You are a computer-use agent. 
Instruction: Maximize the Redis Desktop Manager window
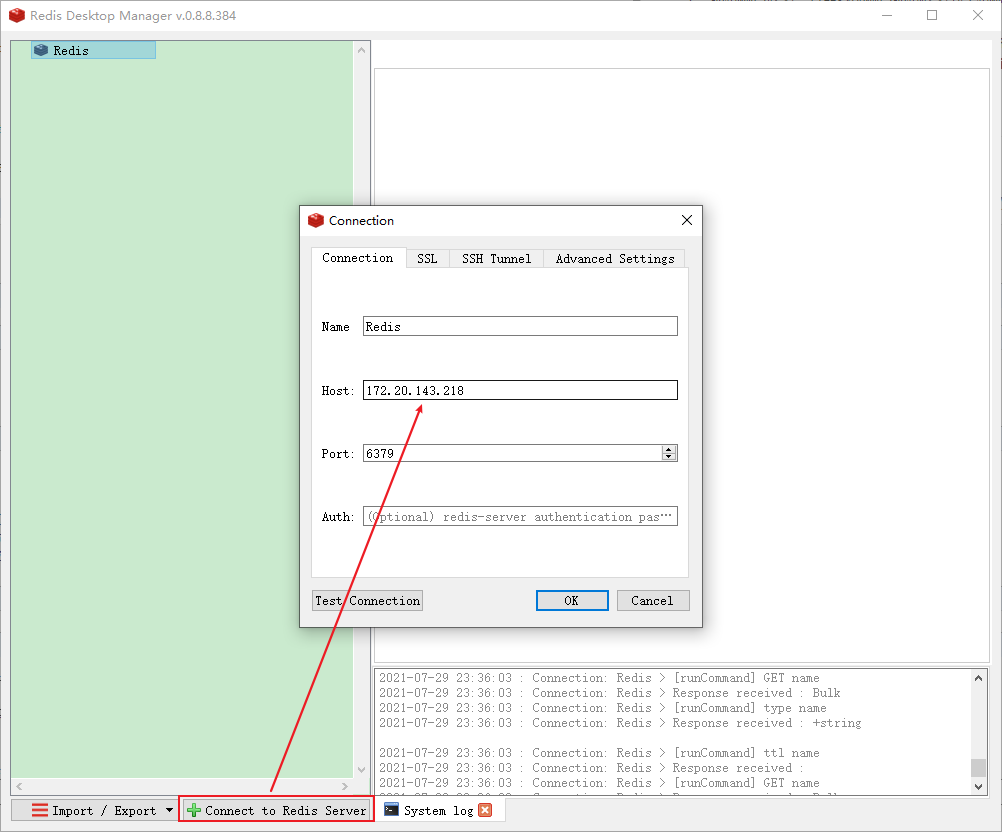click(932, 15)
